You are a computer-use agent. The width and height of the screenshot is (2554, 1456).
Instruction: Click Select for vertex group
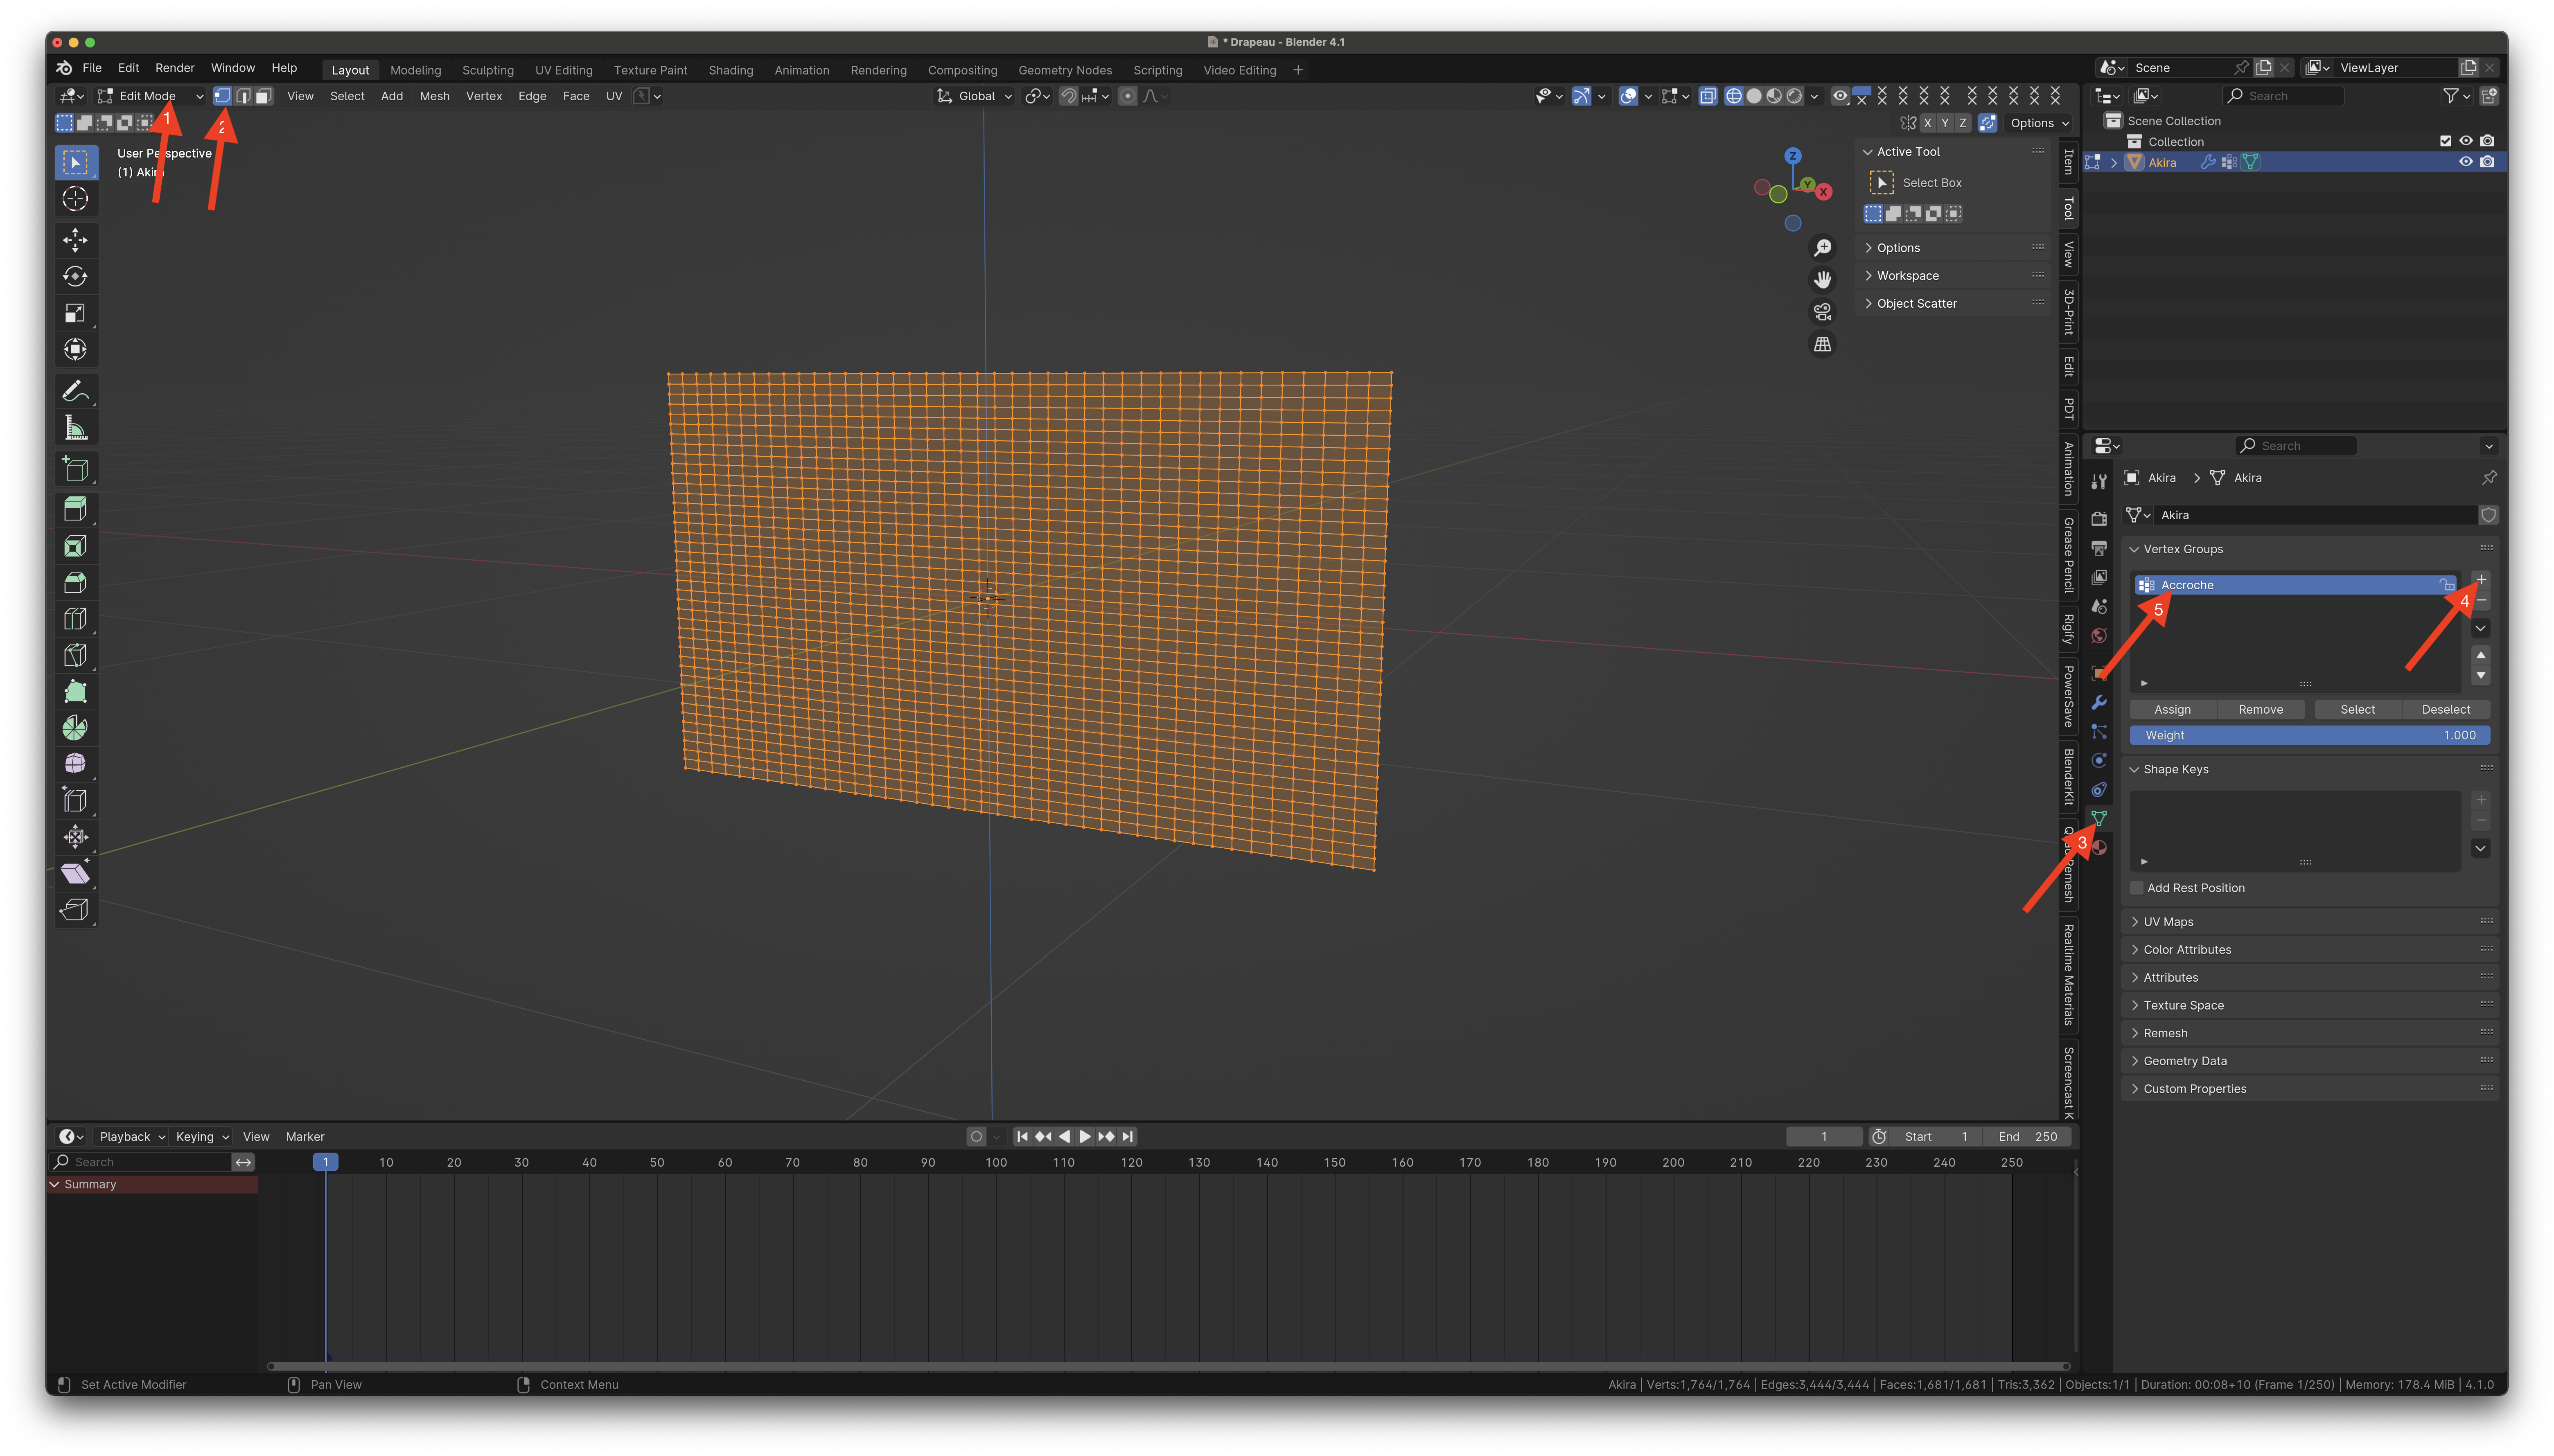[x=2357, y=710]
